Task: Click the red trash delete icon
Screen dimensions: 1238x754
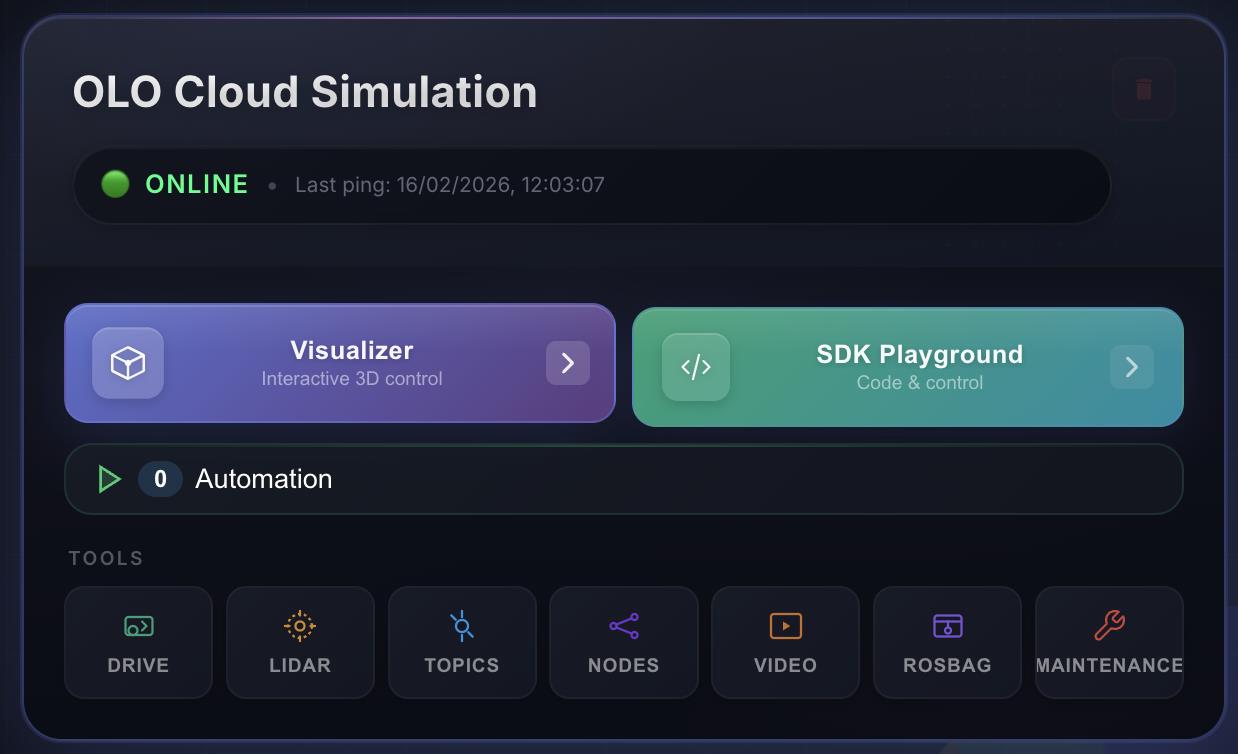Action: pyautogui.click(x=1144, y=89)
